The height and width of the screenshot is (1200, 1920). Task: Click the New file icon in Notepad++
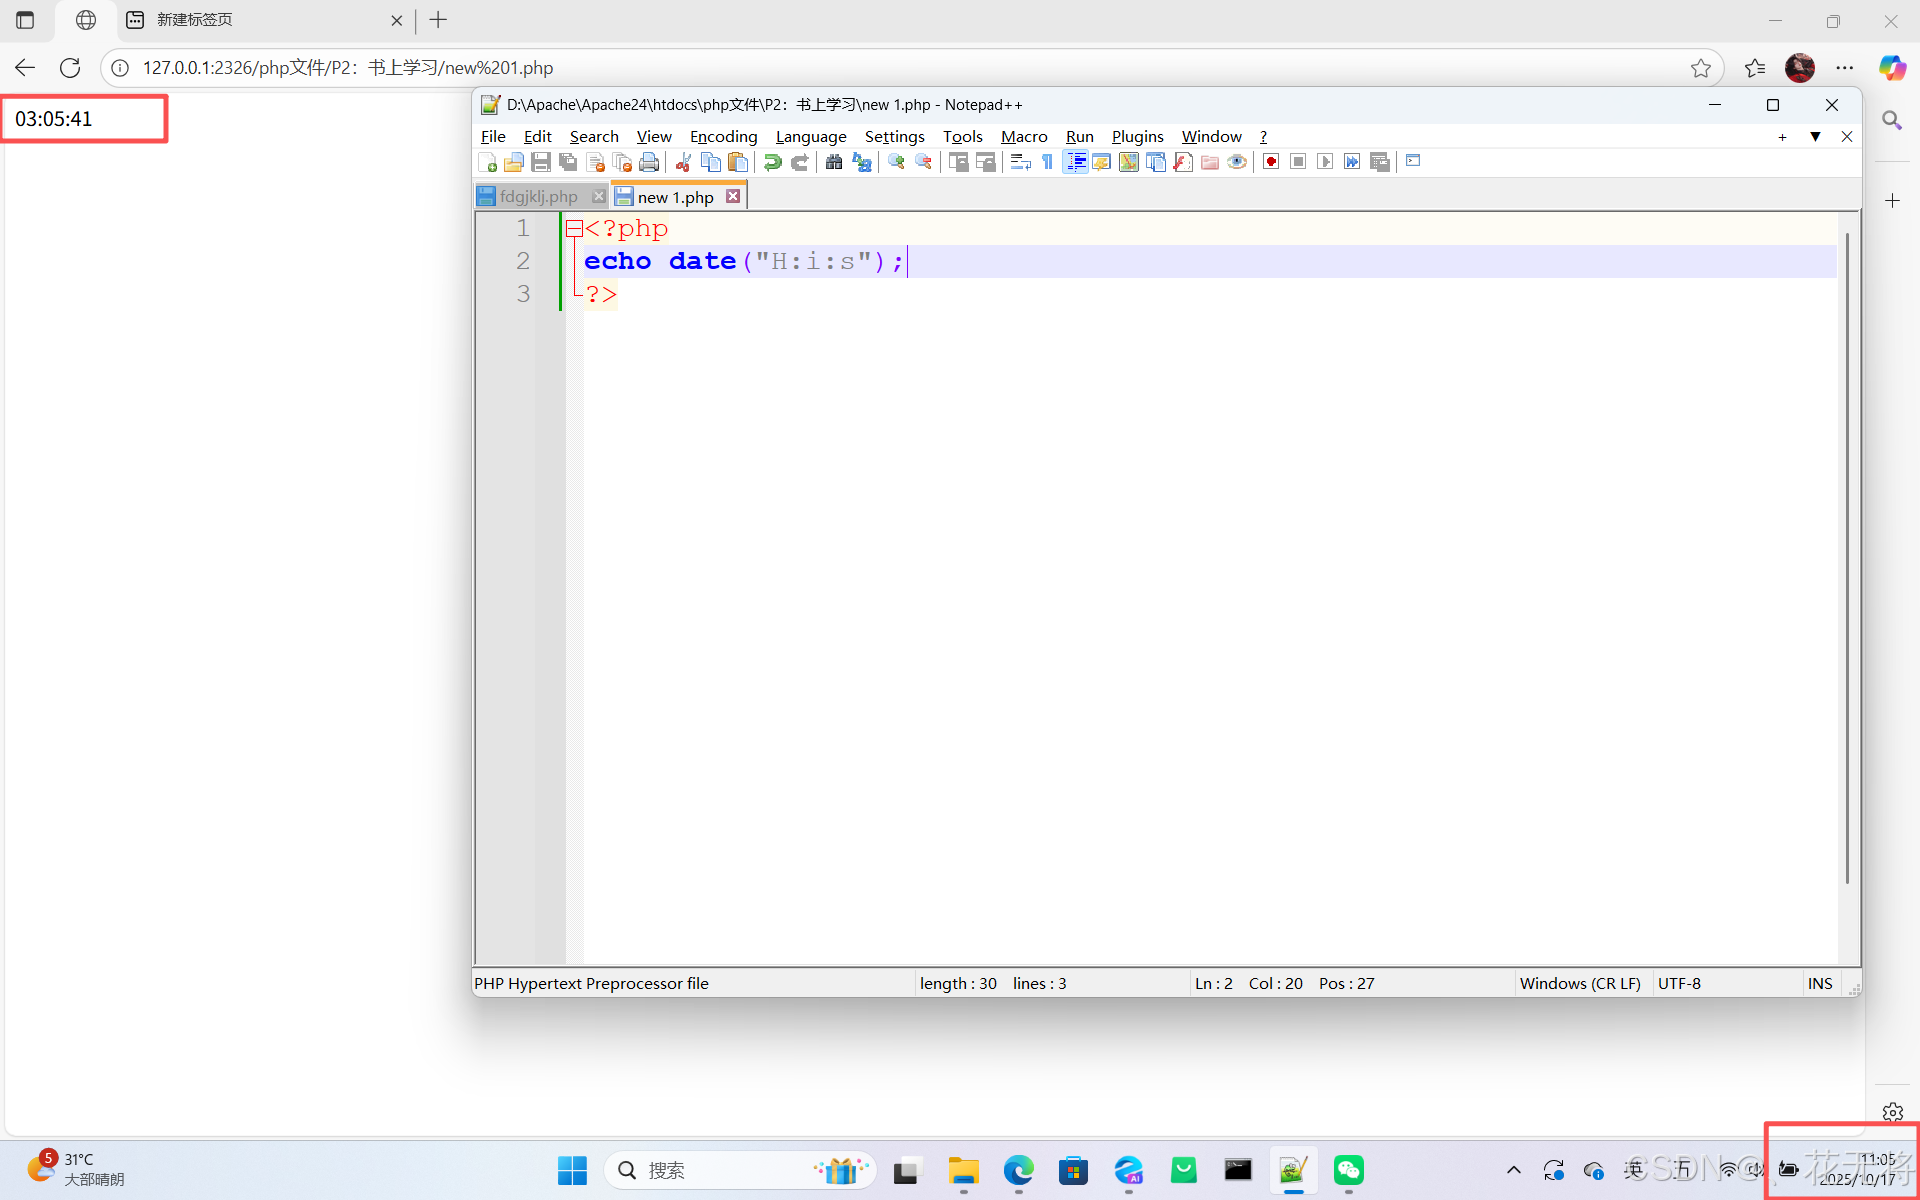click(488, 162)
